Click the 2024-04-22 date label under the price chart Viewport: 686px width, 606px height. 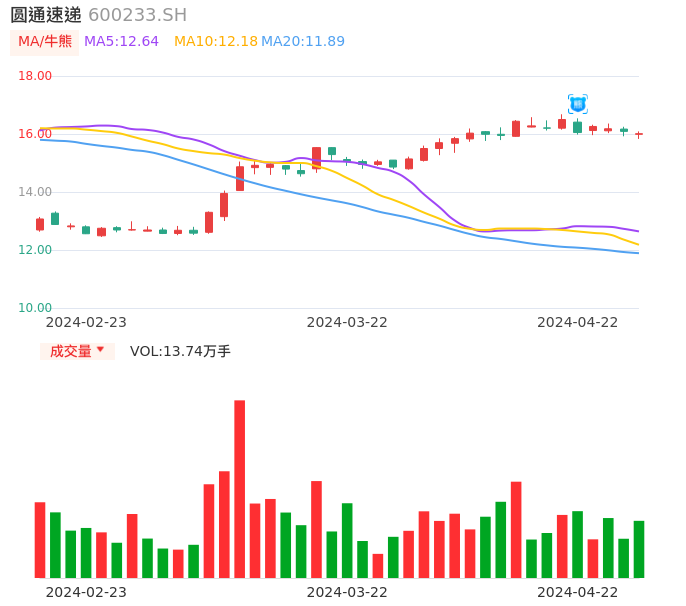click(x=577, y=322)
